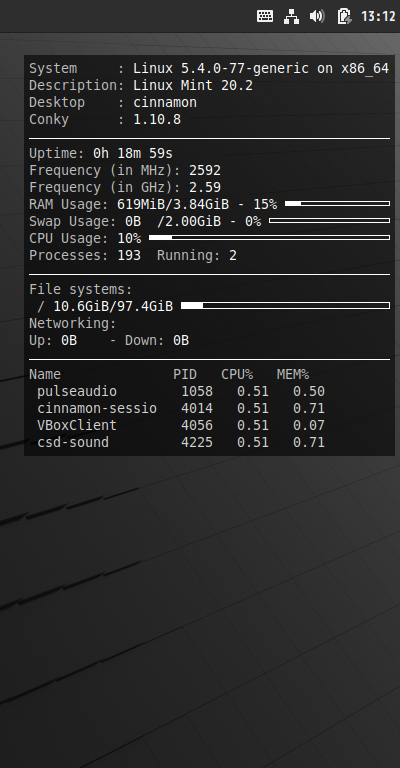The height and width of the screenshot is (768, 400).
Task: Click the RAM Usage progress bar
Action: pyautogui.click(x=337, y=204)
